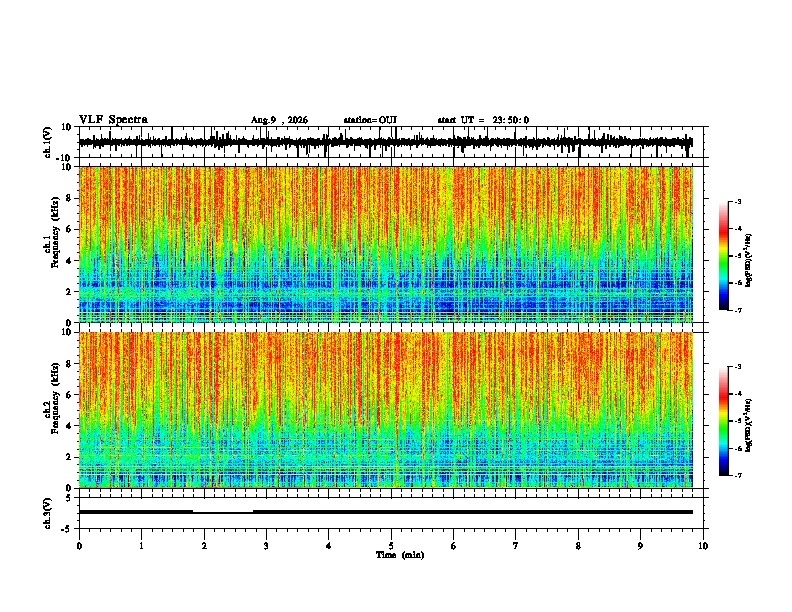Click "8" on the time axis

click(578, 546)
